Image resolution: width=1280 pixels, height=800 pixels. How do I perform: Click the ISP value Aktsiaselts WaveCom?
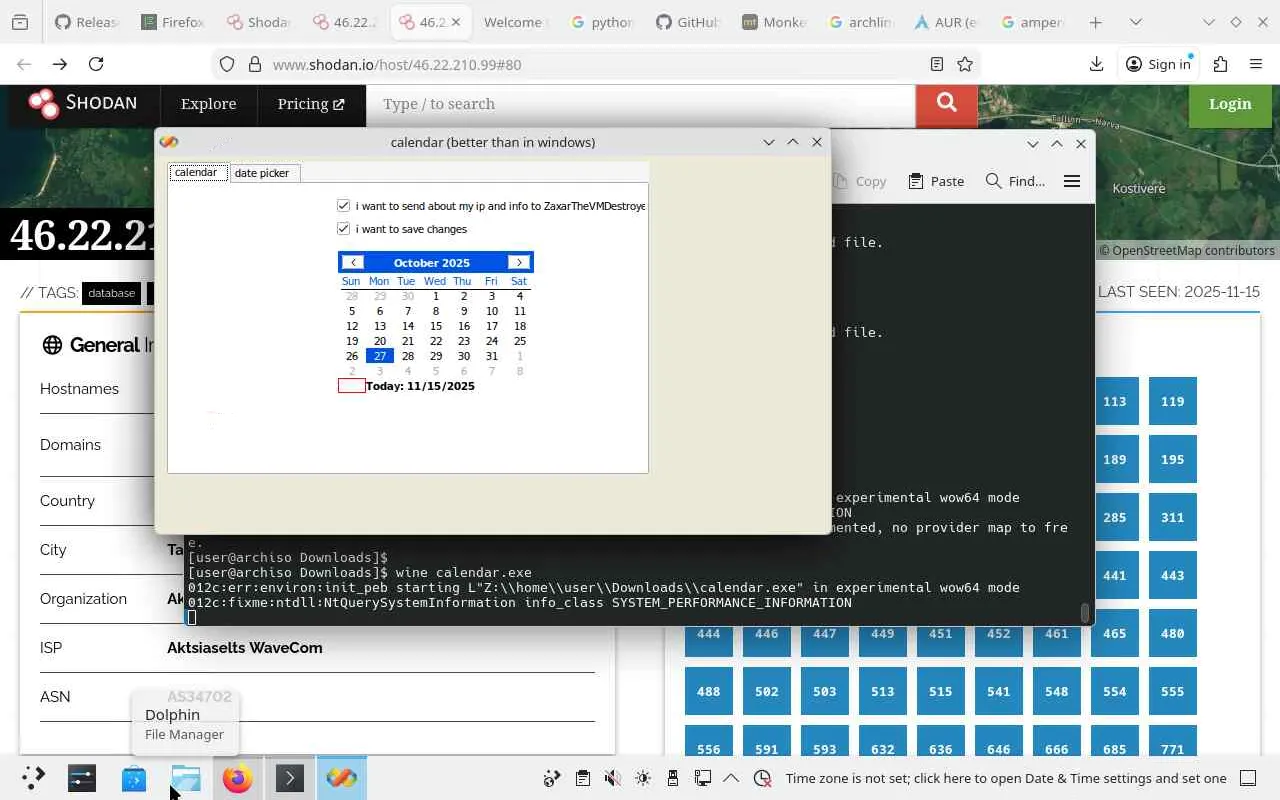245,648
